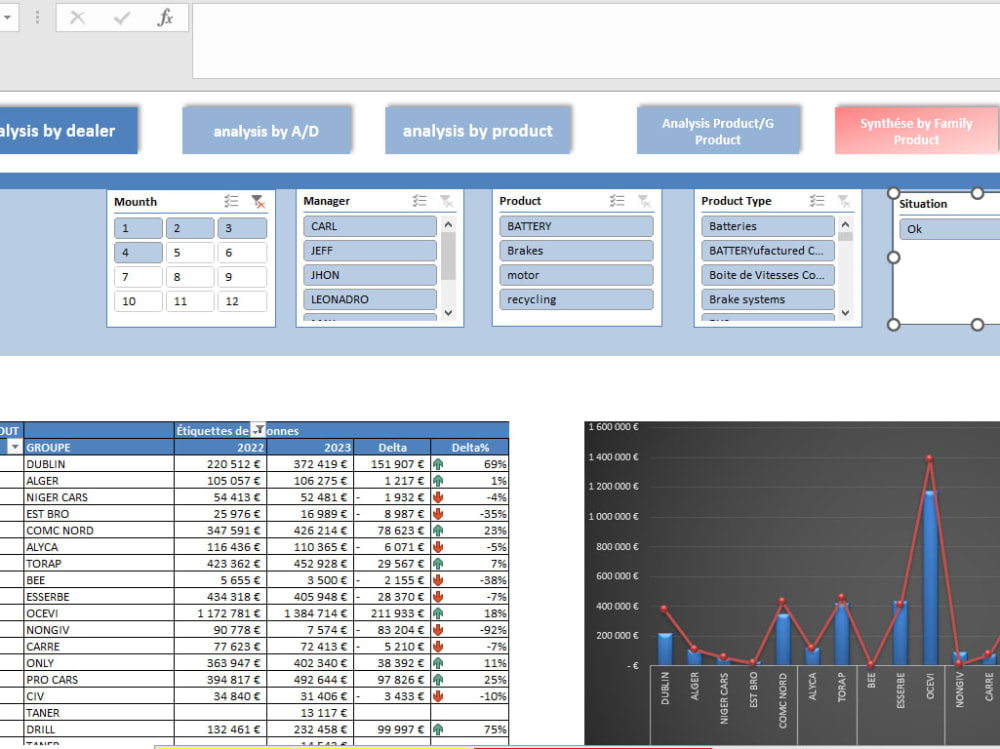This screenshot has width=1000, height=749.
Task: Select month 9 in Mounth slicer
Action: coord(242,276)
